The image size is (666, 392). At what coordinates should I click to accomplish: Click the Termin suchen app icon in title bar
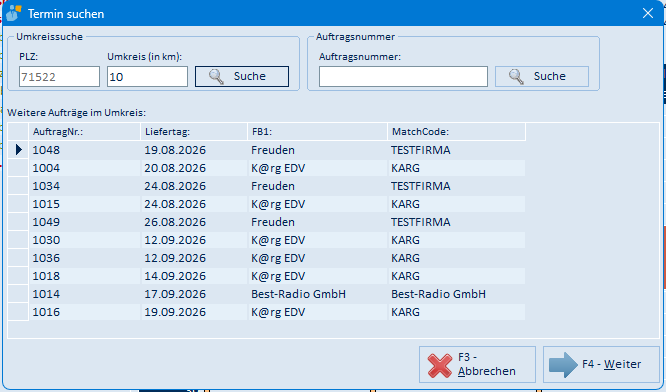point(14,13)
